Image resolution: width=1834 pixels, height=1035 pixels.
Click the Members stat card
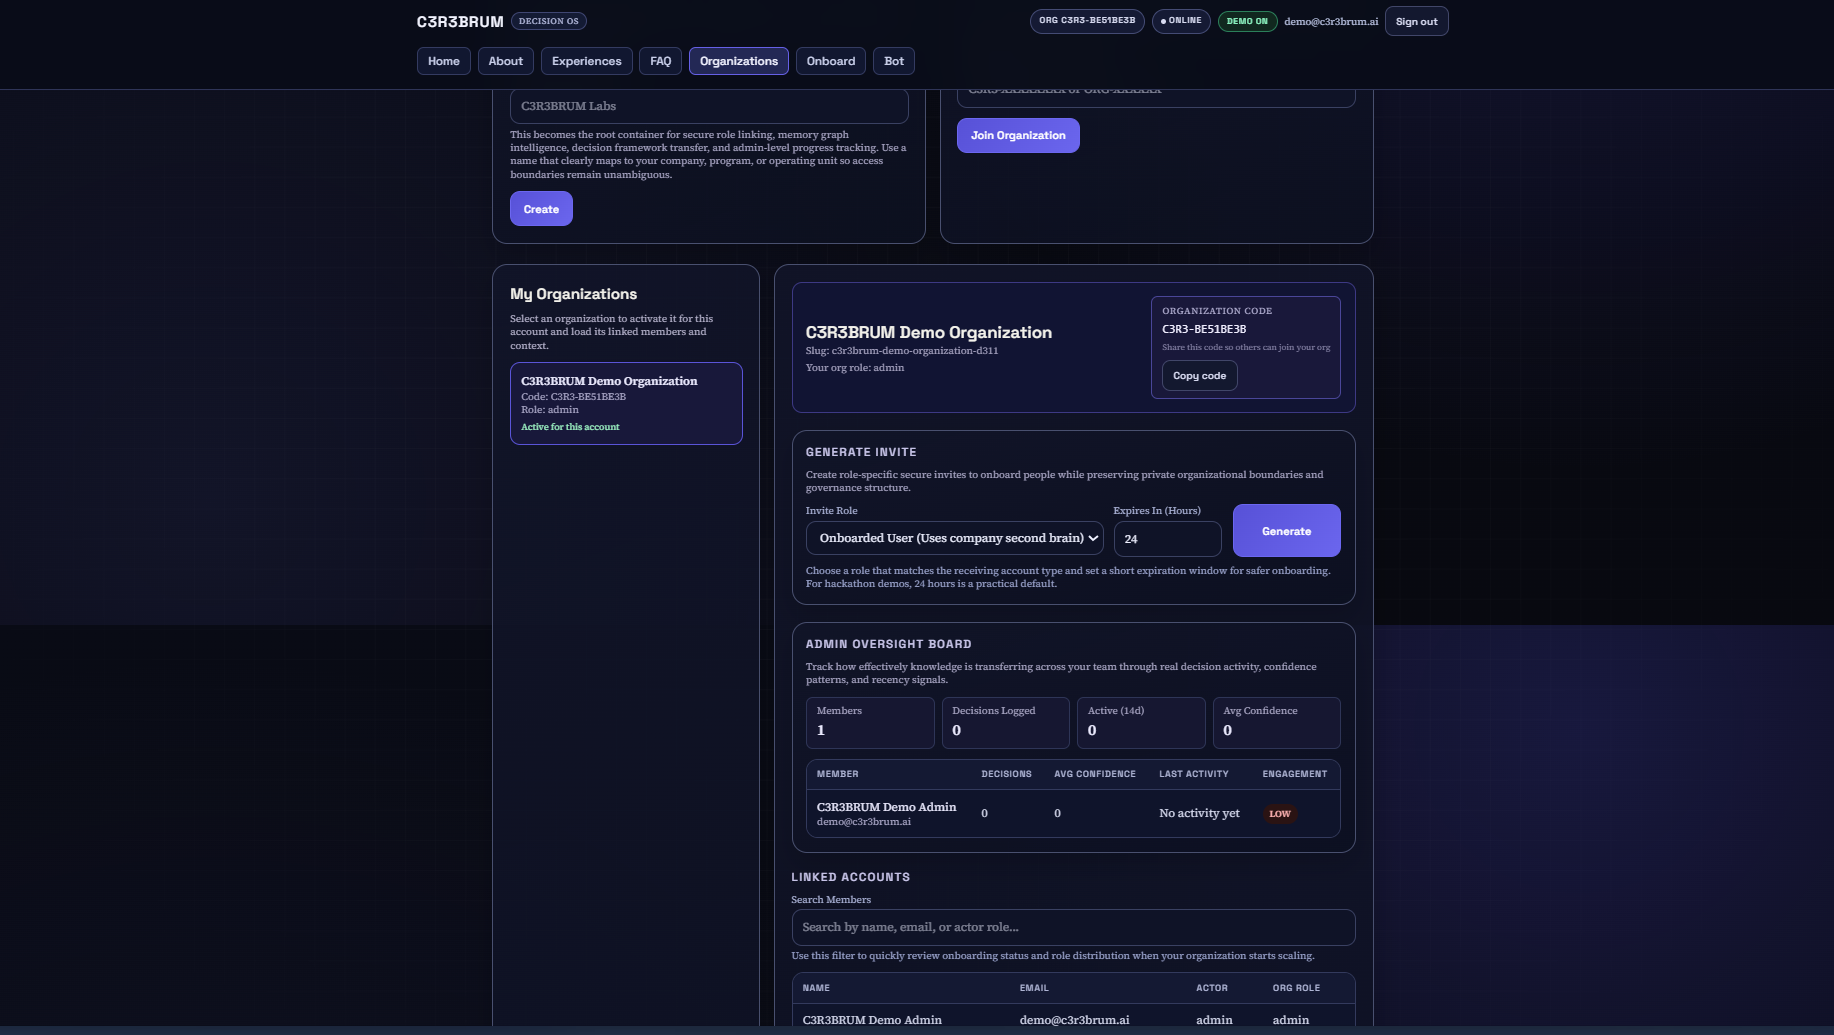(870, 723)
